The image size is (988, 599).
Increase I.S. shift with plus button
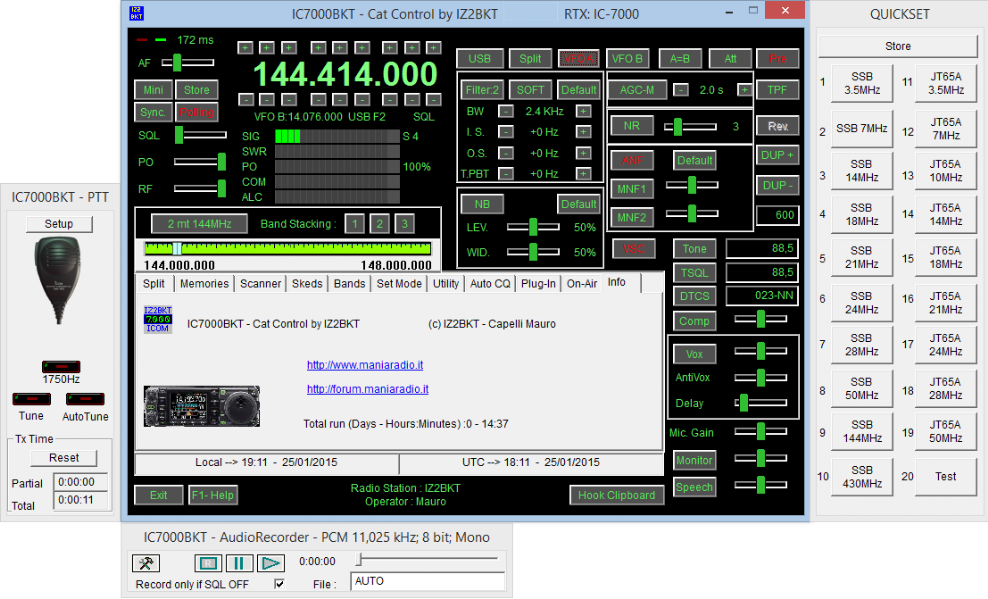583,132
